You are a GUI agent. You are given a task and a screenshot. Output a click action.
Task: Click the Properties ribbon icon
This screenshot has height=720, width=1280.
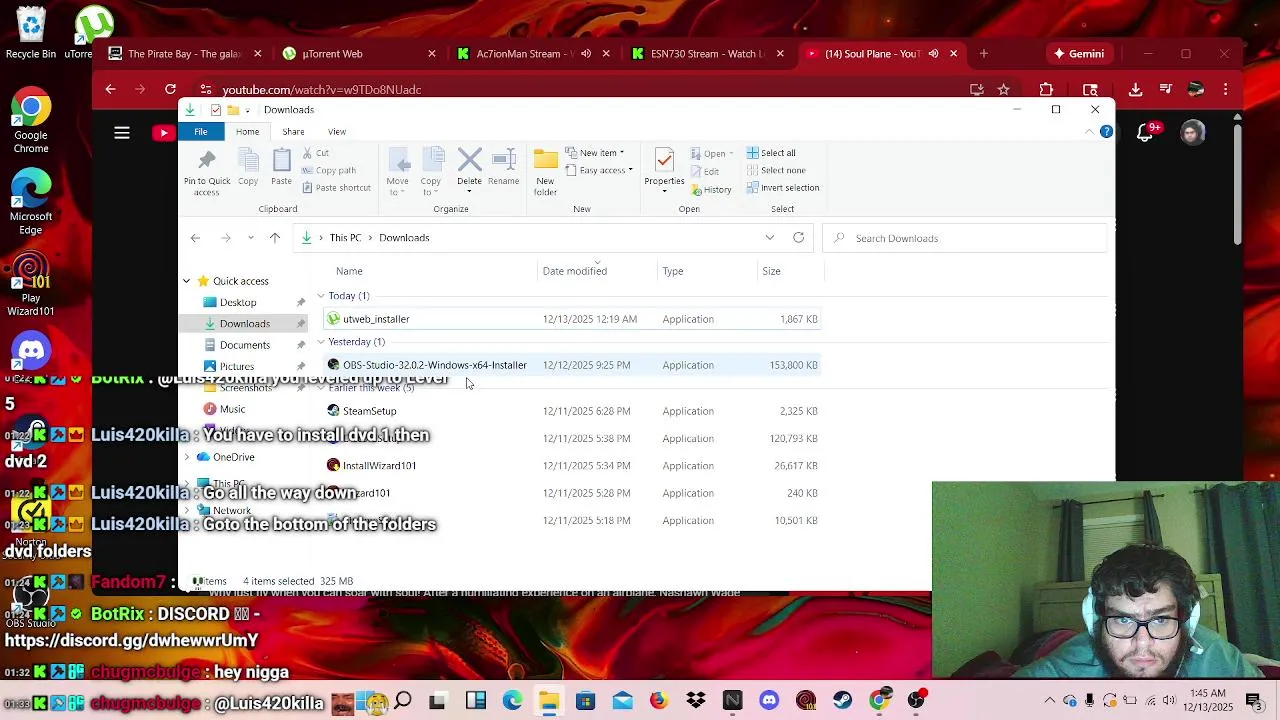664,160
